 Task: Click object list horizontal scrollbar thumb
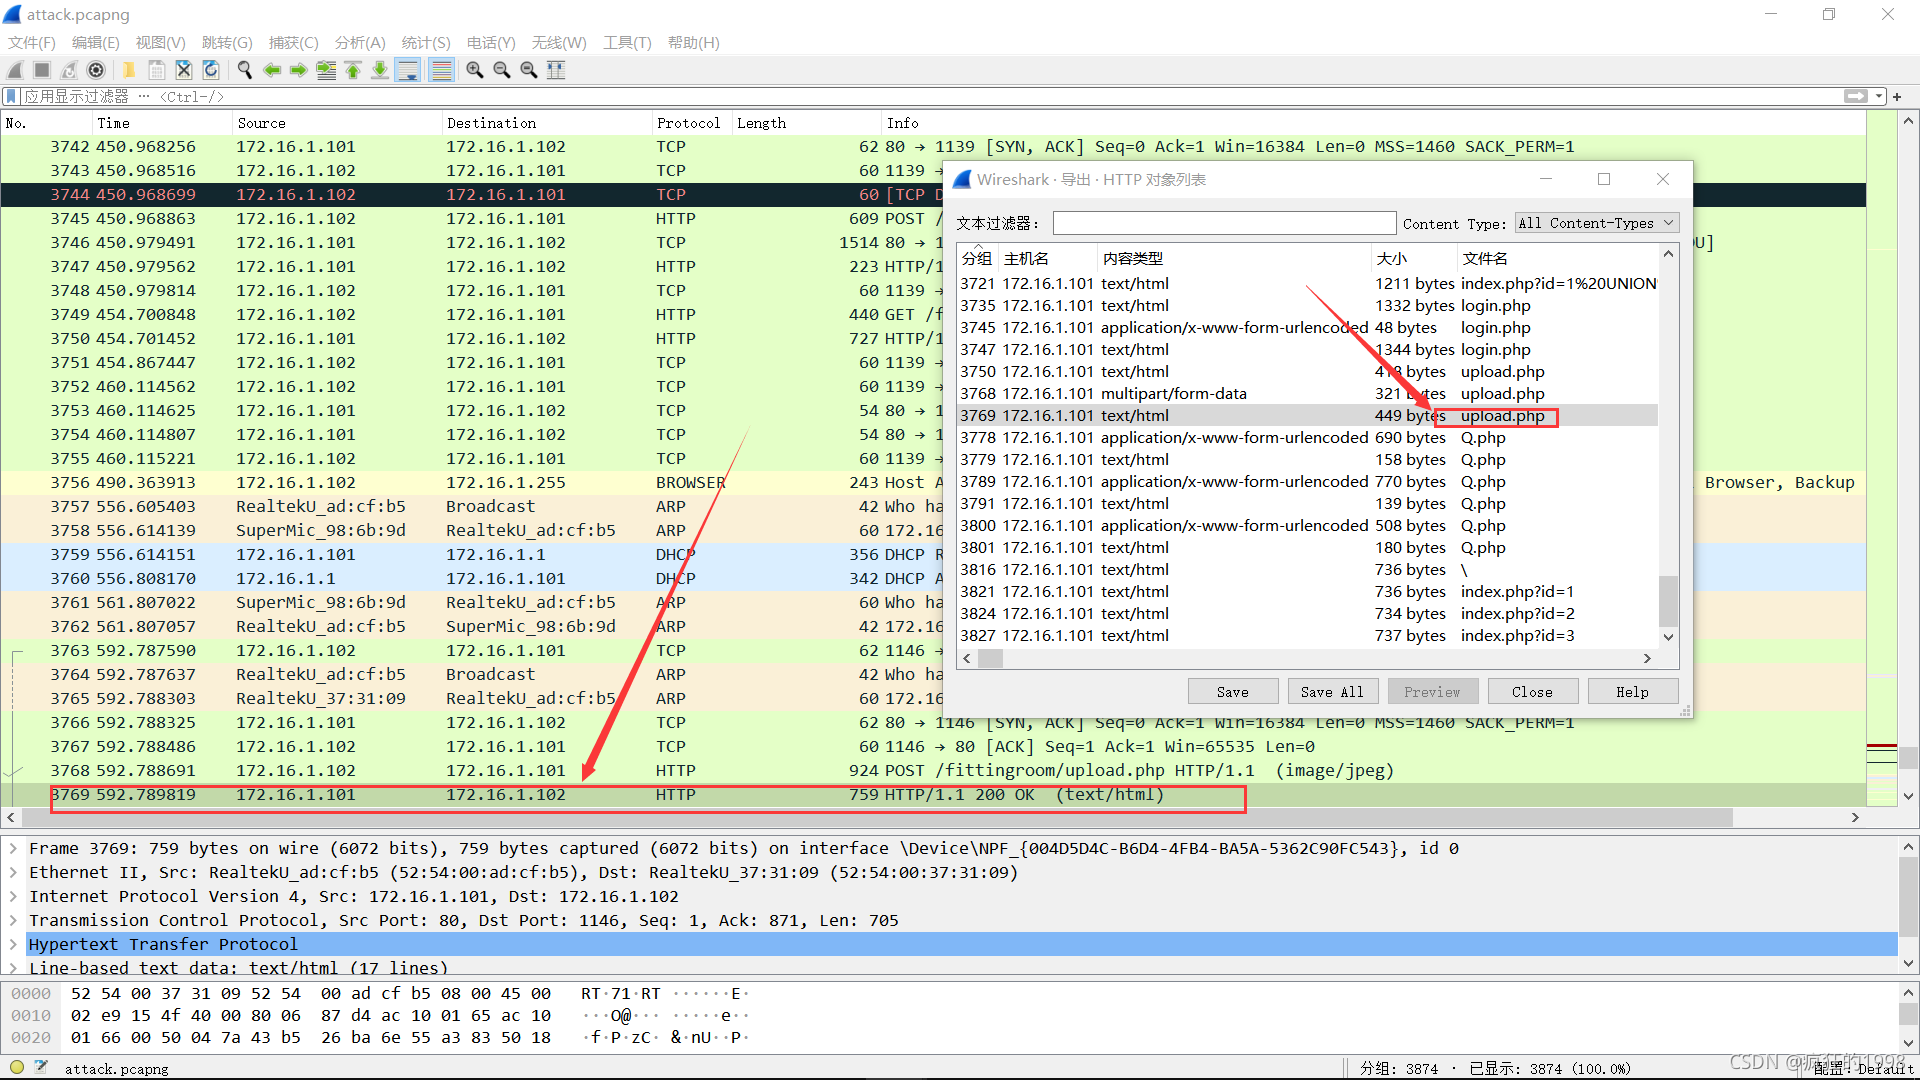point(990,658)
